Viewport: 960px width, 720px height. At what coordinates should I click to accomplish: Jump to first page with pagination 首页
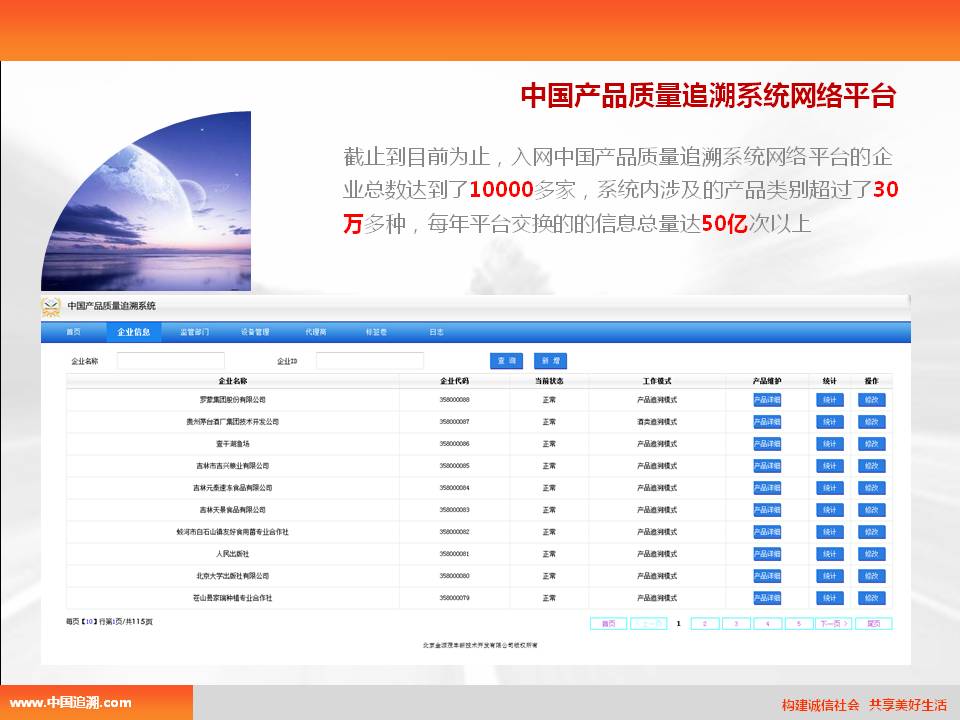click(x=609, y=624)
